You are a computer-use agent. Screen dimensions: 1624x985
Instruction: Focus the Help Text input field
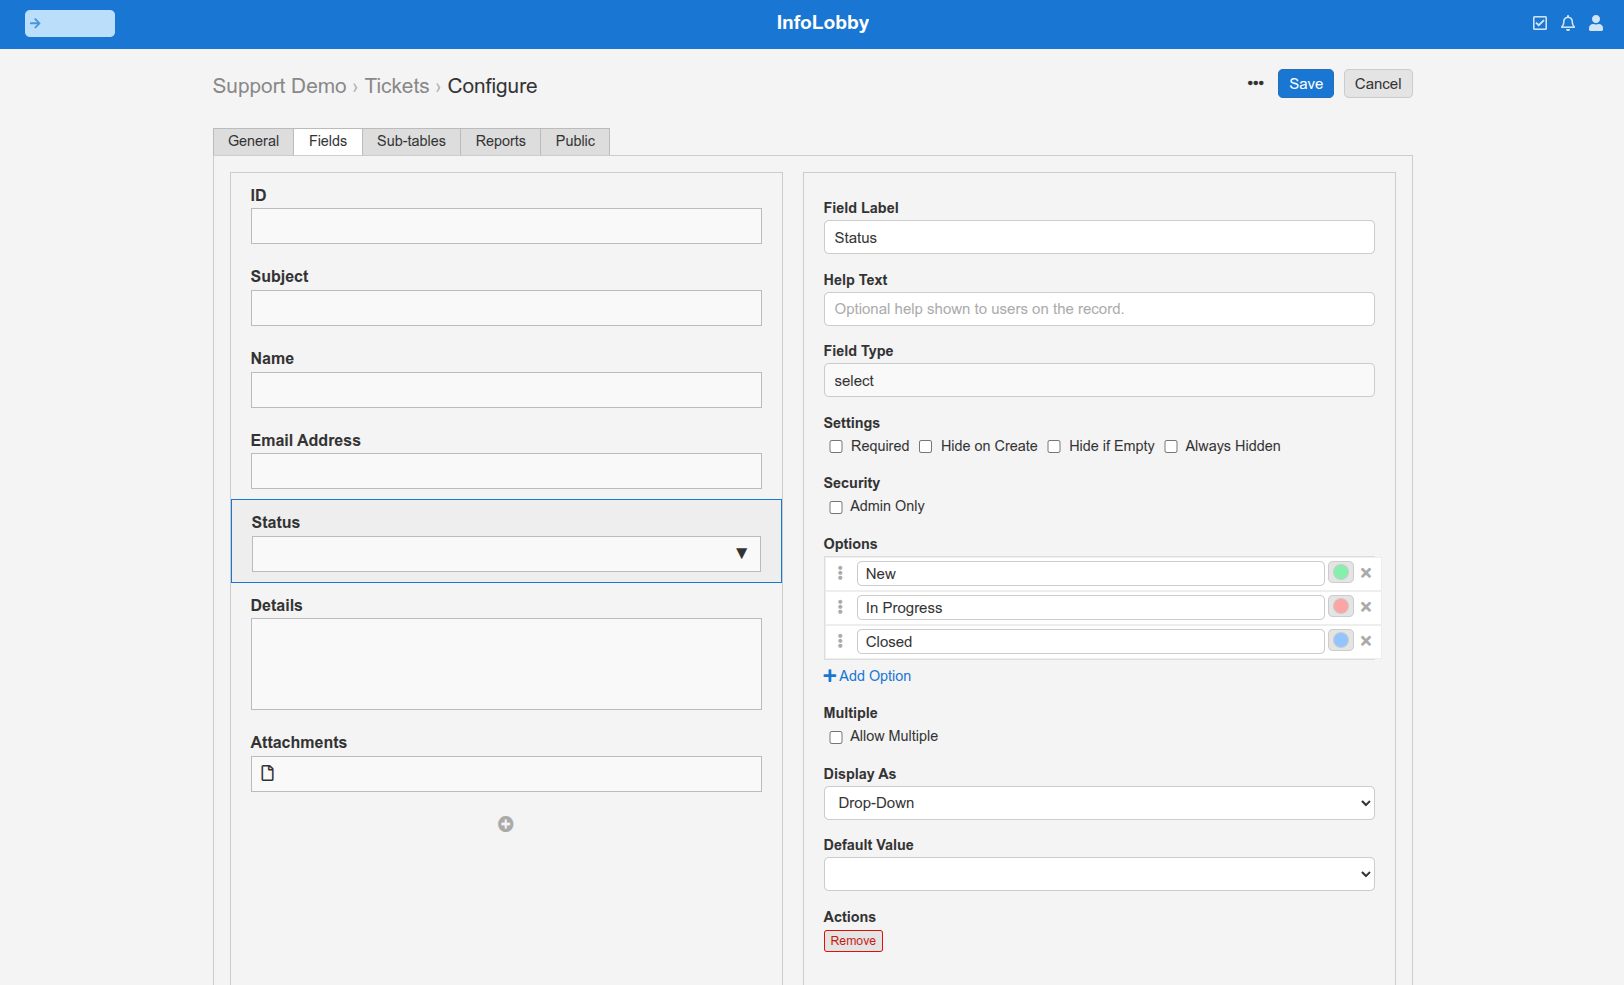pos(1099,309)
